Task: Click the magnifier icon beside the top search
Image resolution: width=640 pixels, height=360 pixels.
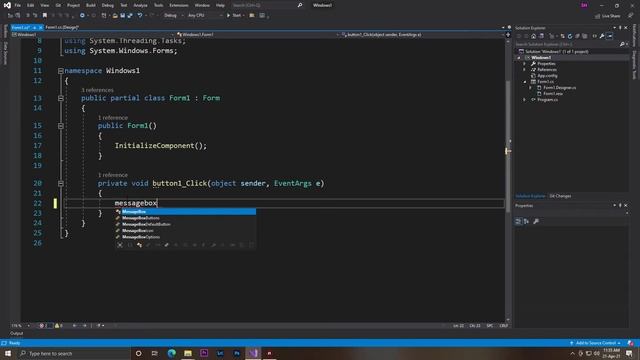Action: coord(300,5)
